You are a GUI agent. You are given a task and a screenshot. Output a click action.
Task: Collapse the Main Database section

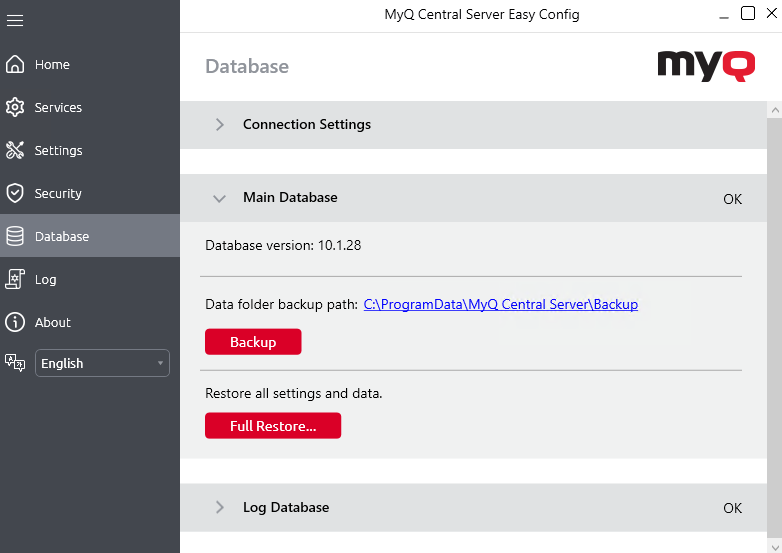(220, 198)
